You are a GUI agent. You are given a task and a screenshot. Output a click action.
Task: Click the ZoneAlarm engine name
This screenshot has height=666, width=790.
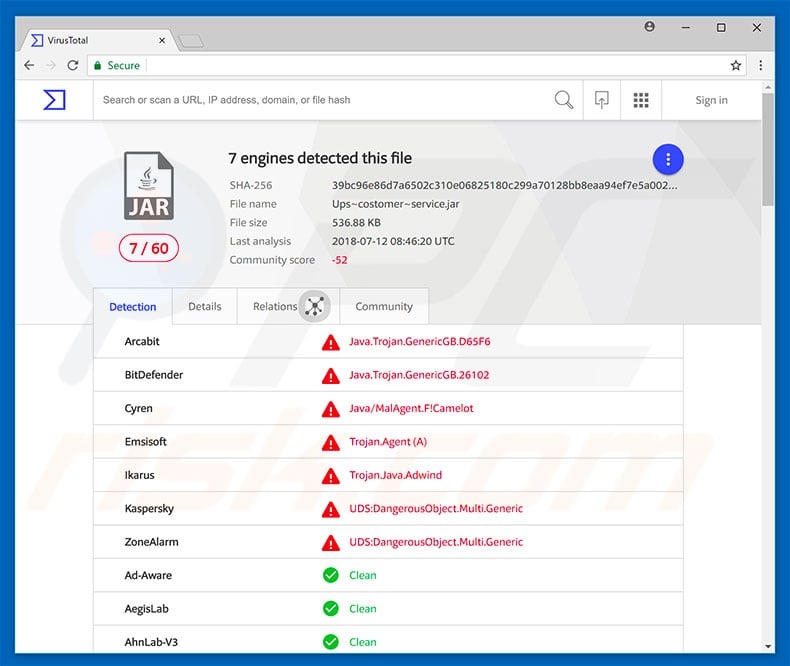pos(152,542)
